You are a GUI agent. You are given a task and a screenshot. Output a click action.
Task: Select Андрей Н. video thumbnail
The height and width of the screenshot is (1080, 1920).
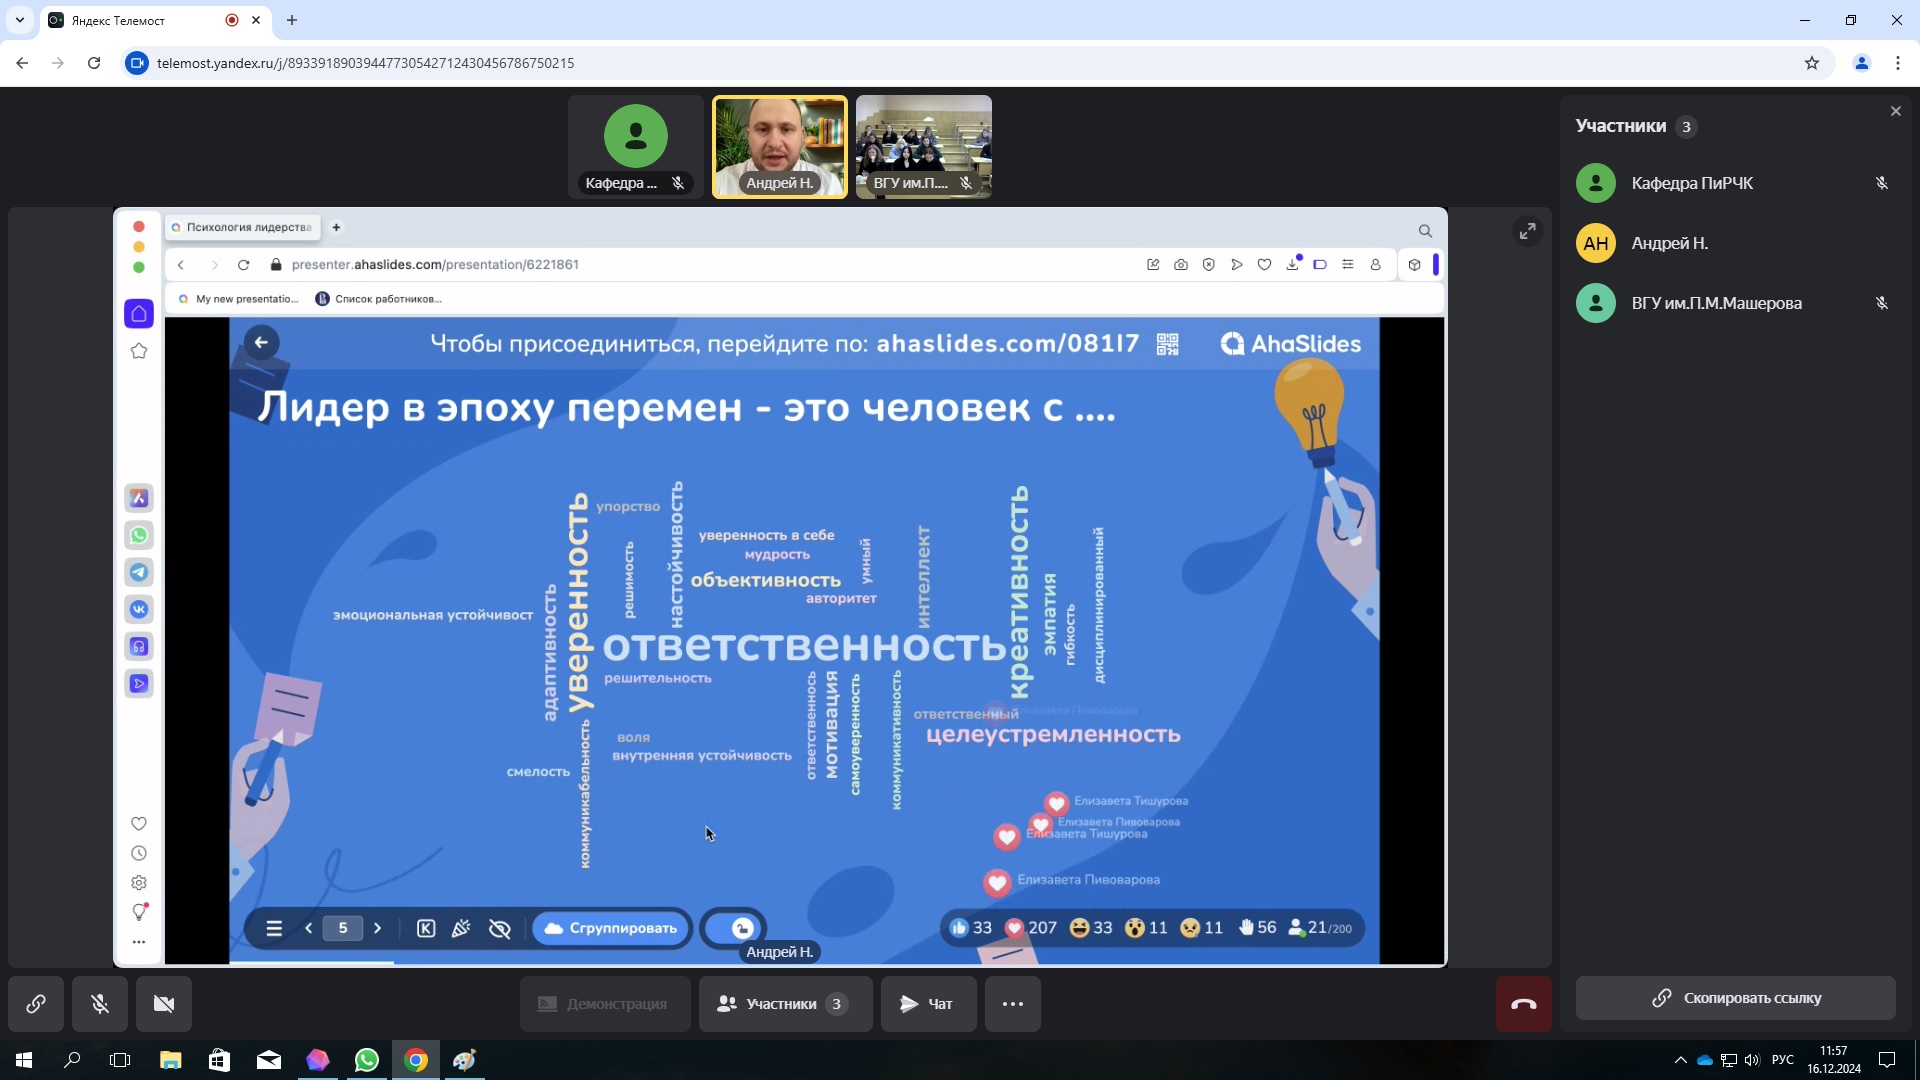click(779, 146)
